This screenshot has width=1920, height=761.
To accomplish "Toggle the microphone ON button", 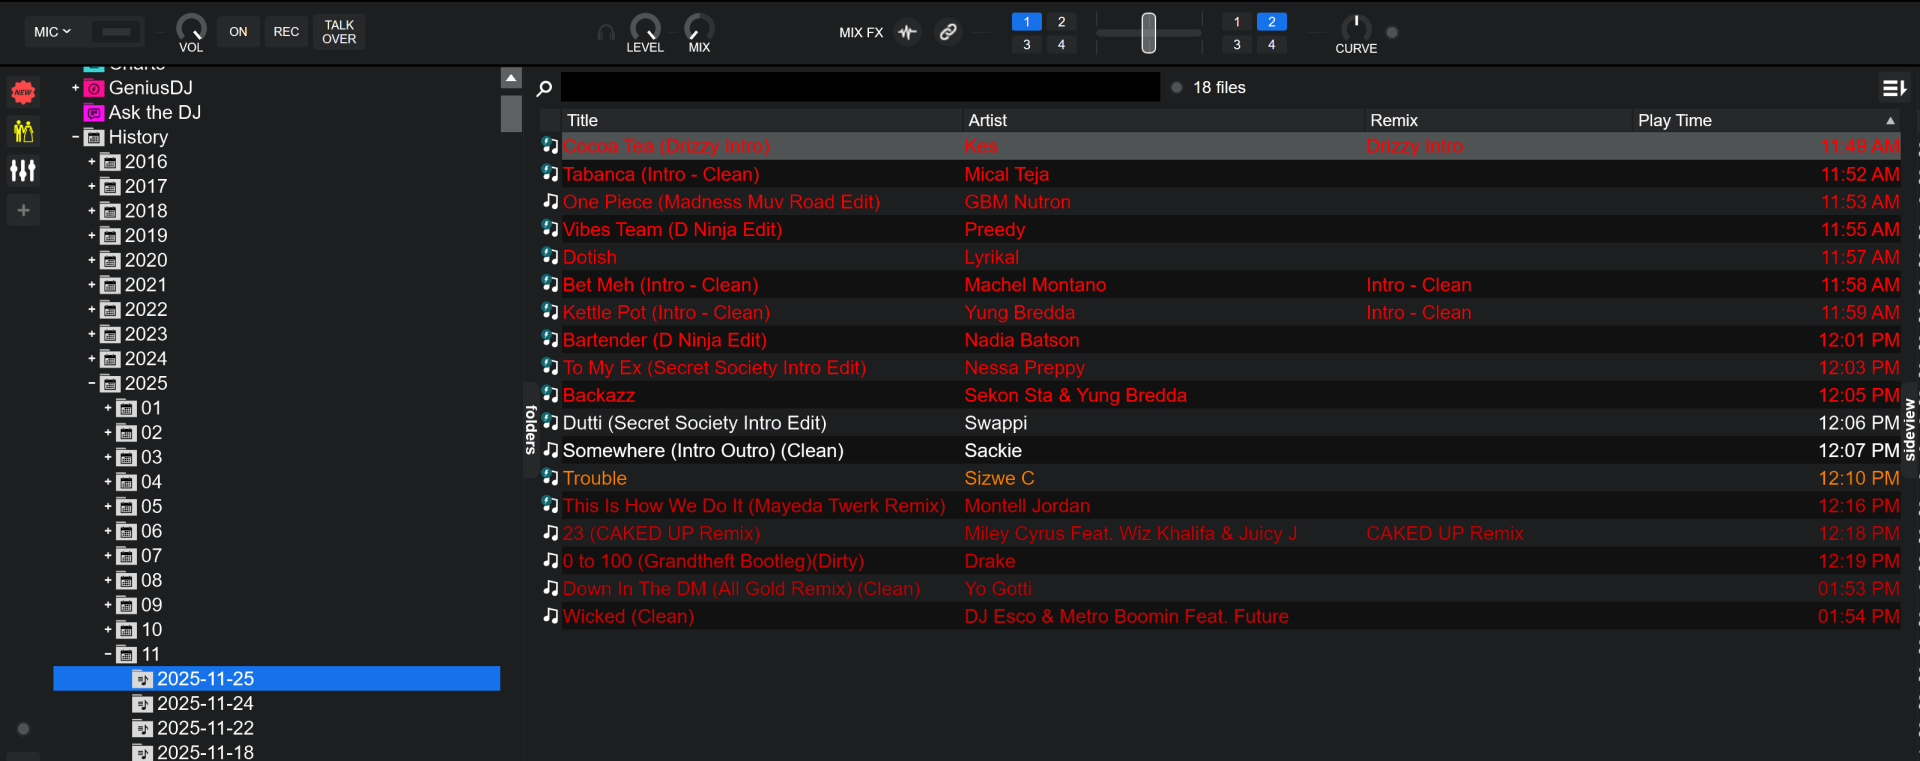I will pyautogui.click(x=238, y=32).
